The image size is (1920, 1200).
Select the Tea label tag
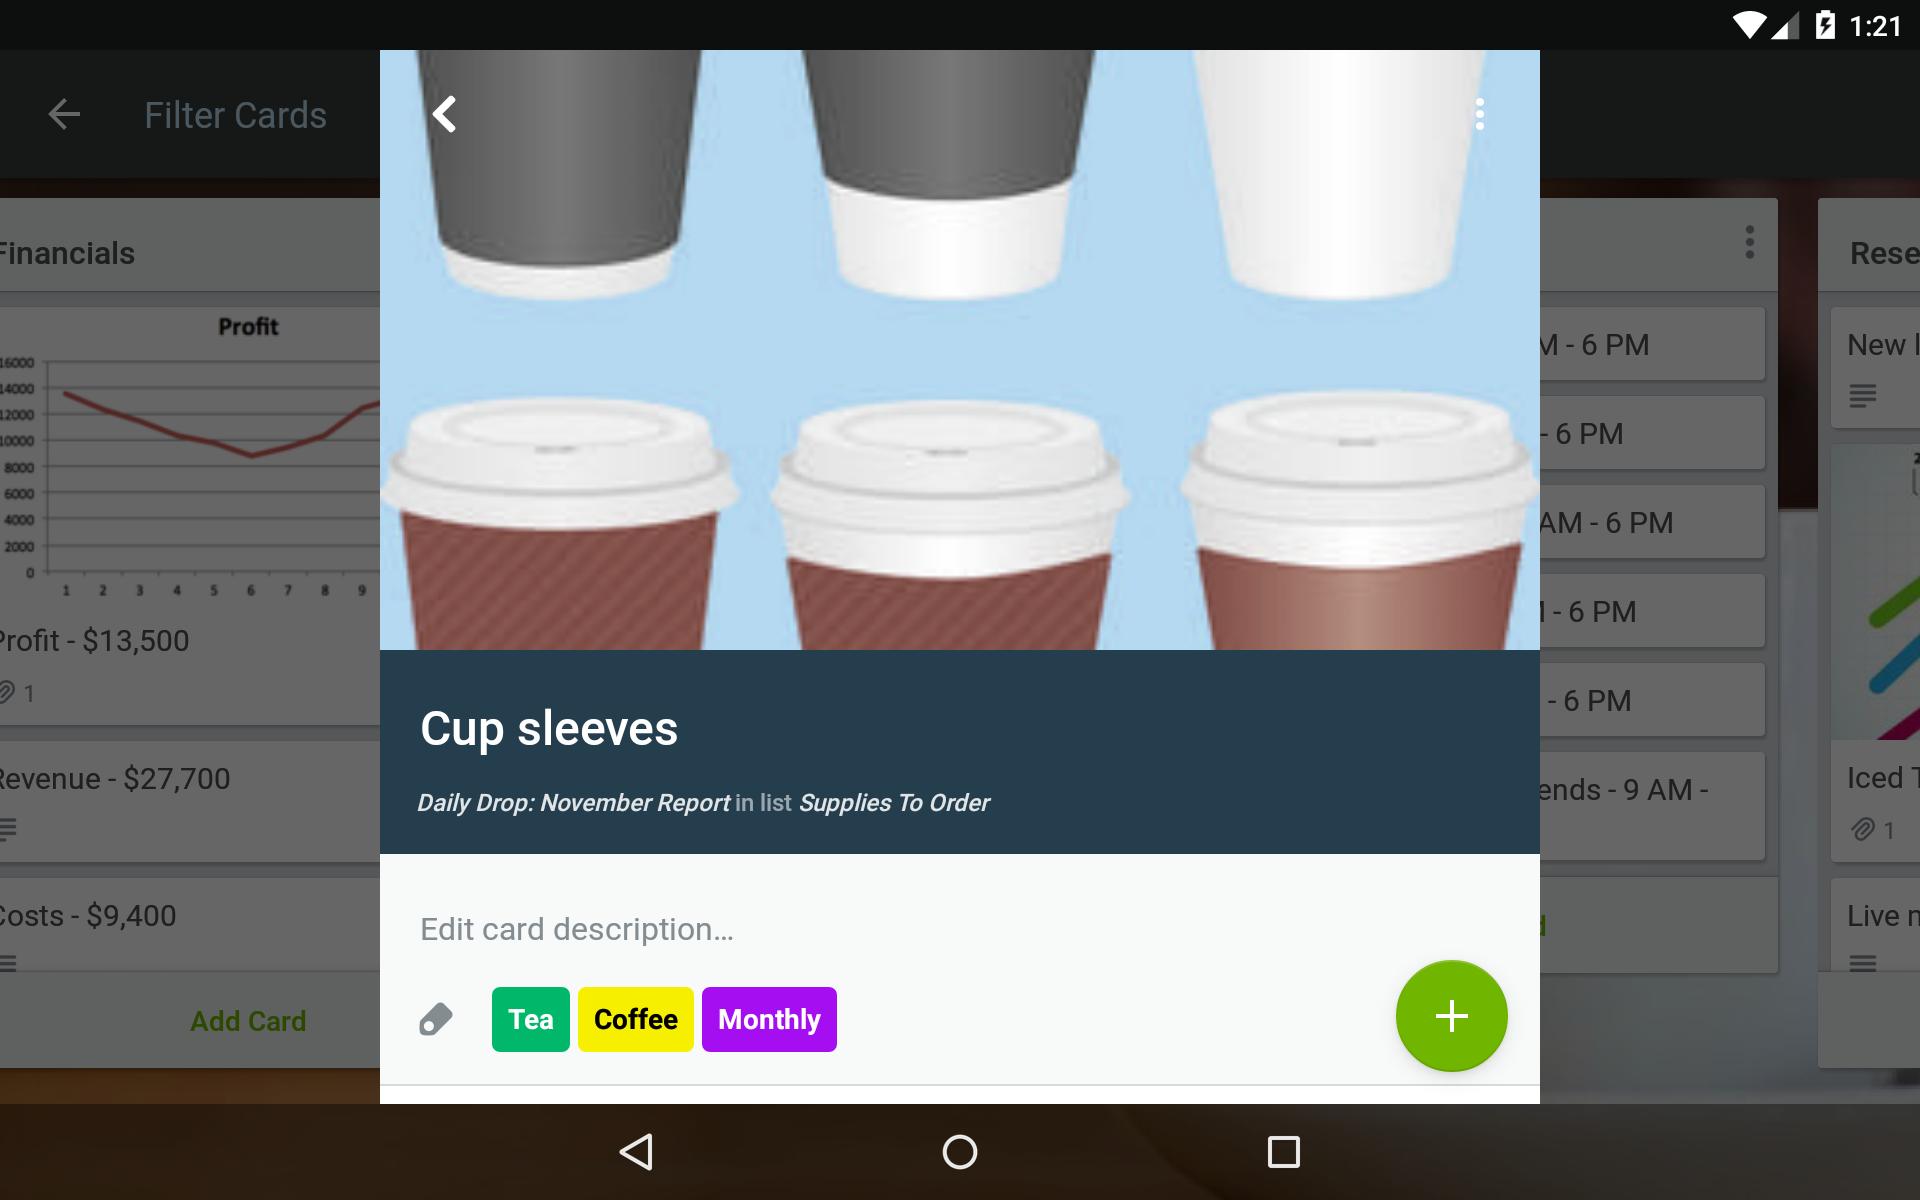tap(529, 1019)
